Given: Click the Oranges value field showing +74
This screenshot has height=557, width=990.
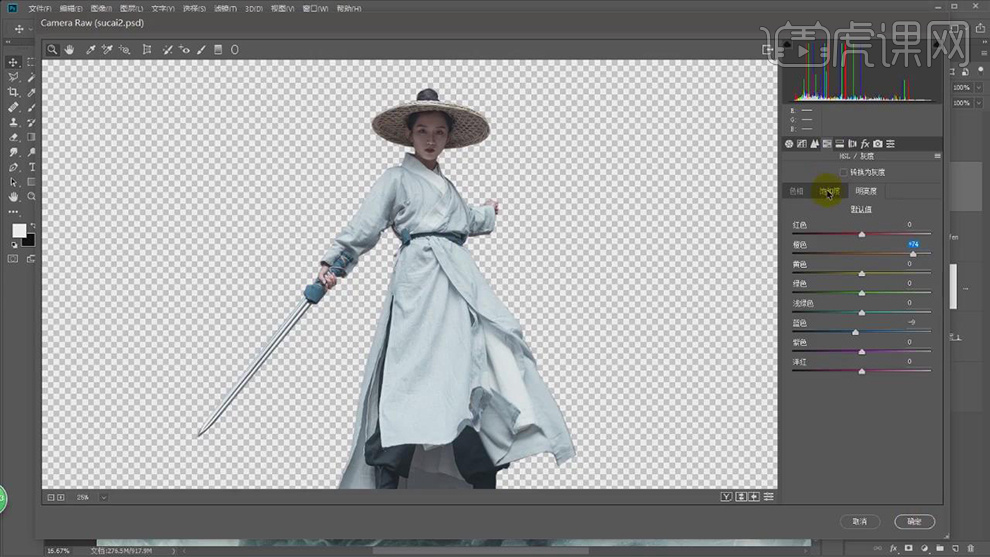Looking at the screenshot, I should pos(913,244).
